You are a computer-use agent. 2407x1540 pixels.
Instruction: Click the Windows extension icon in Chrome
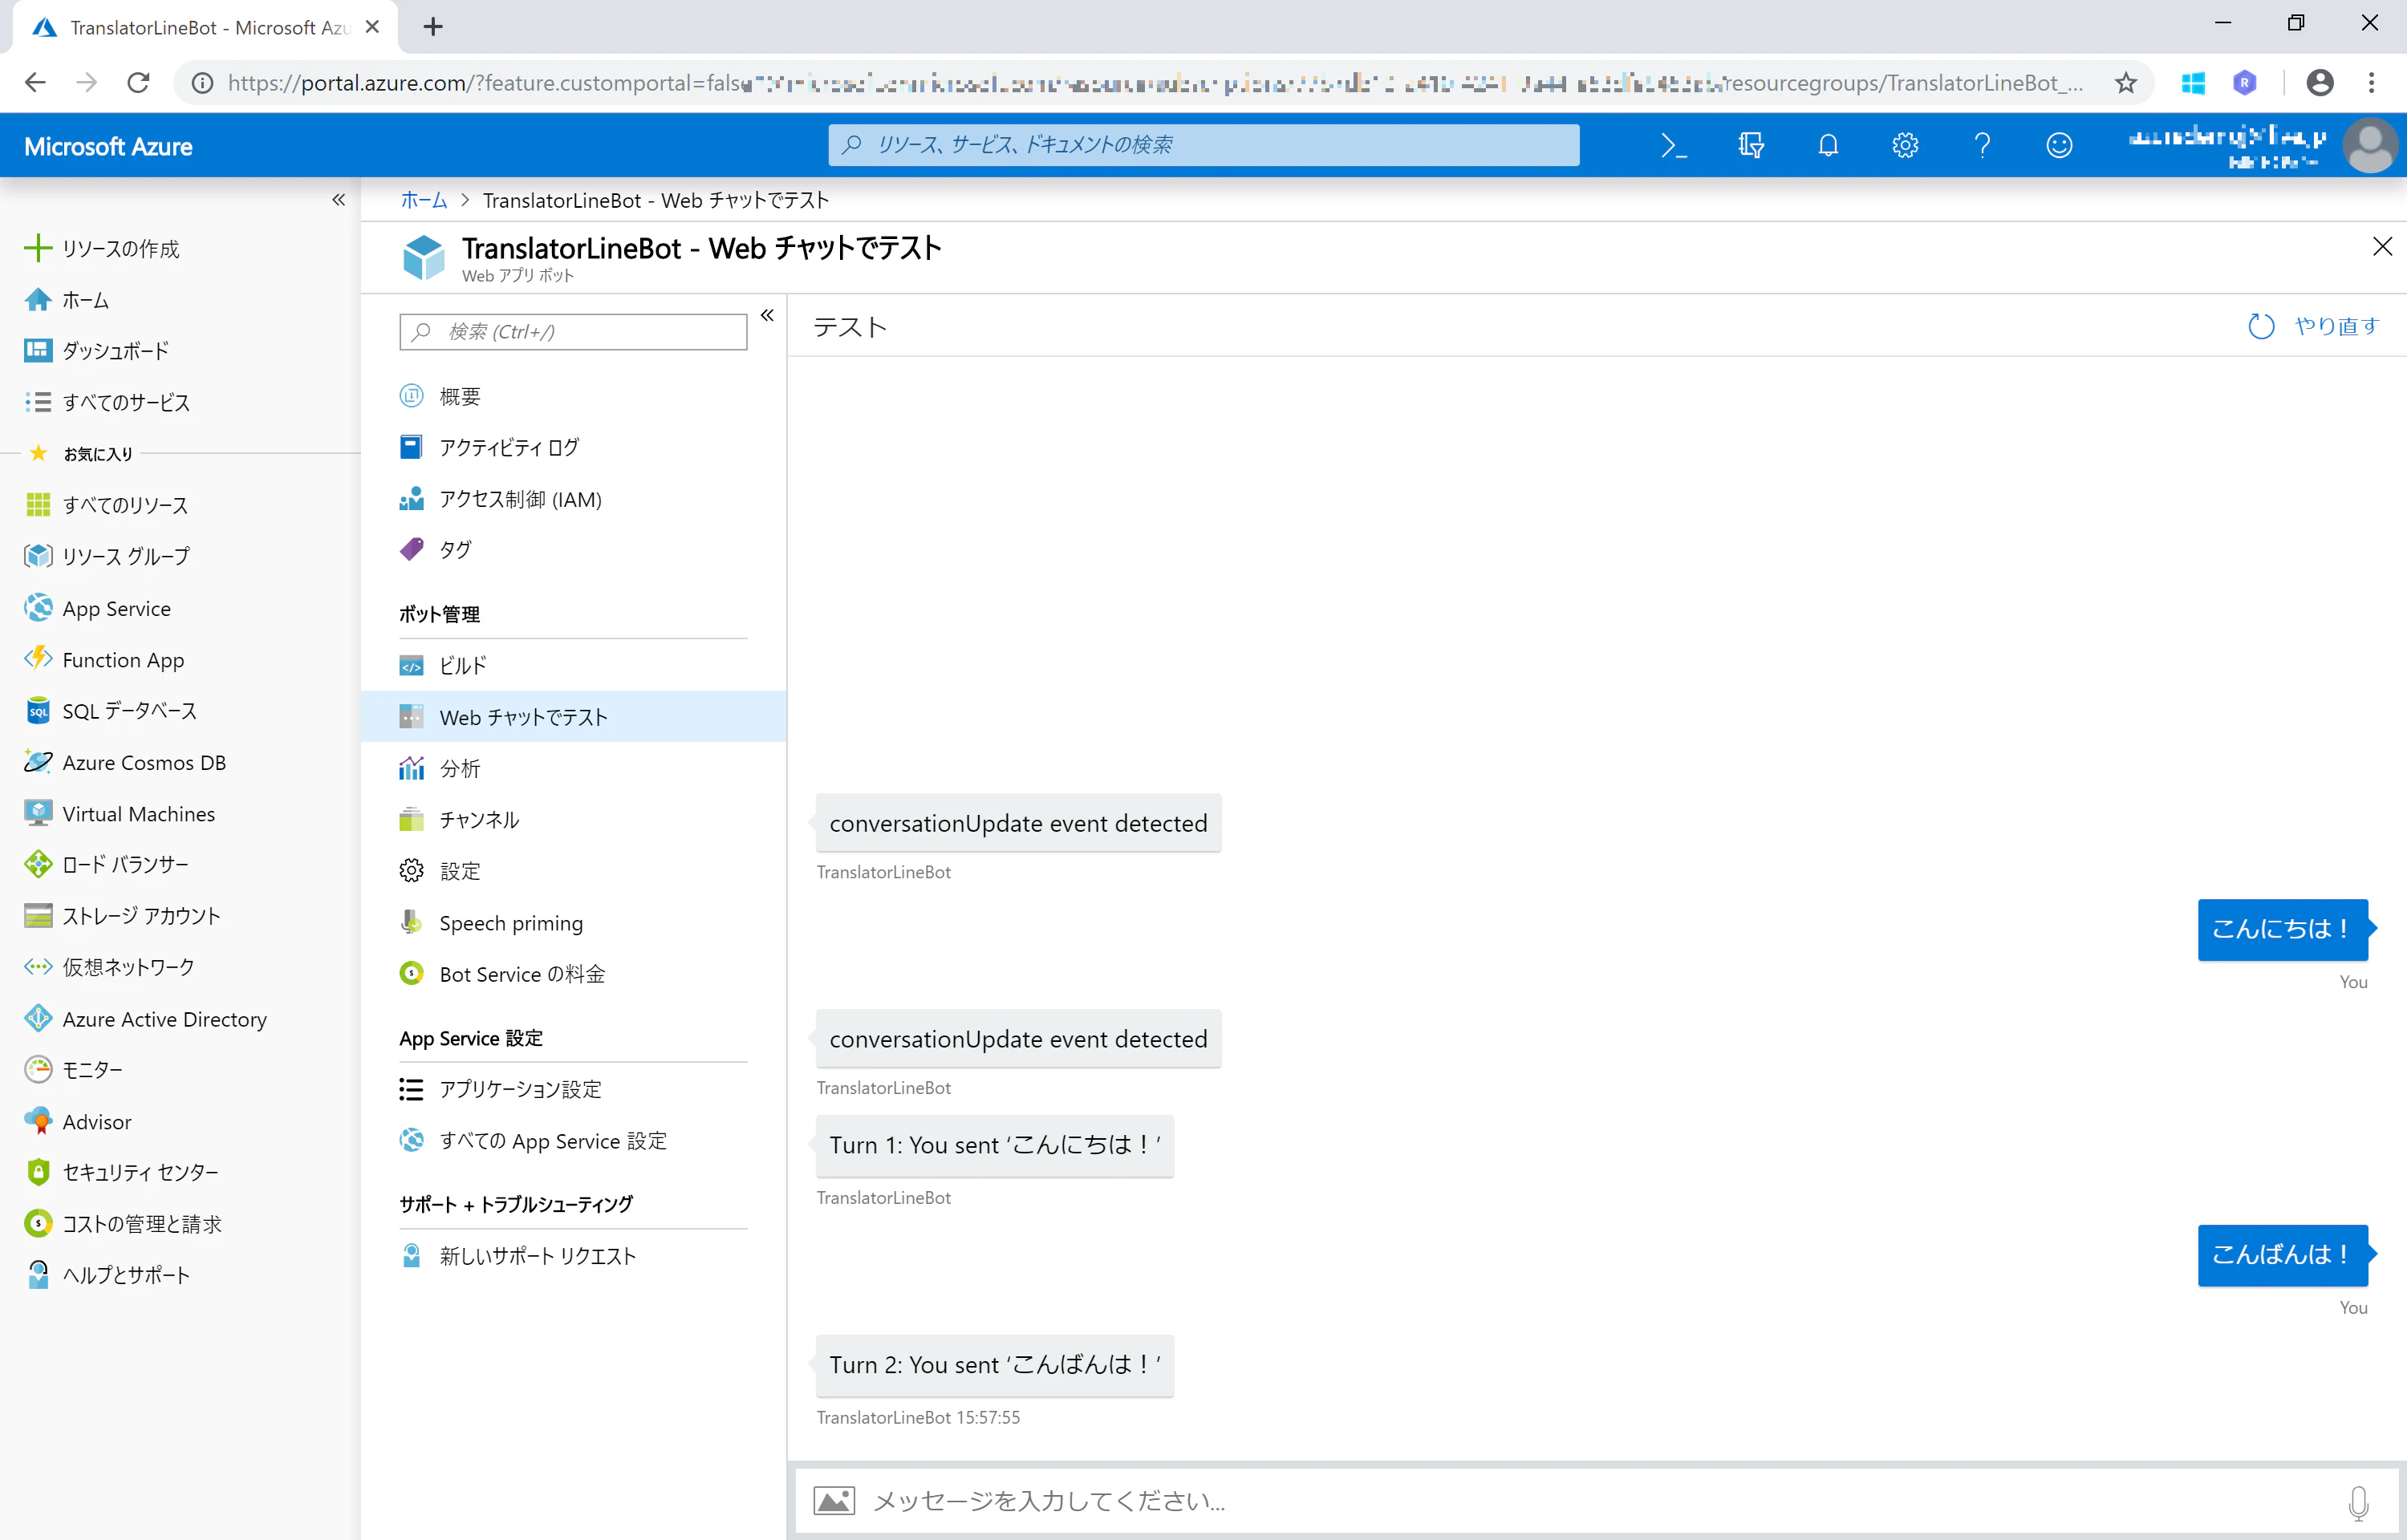pos(2193,83)
